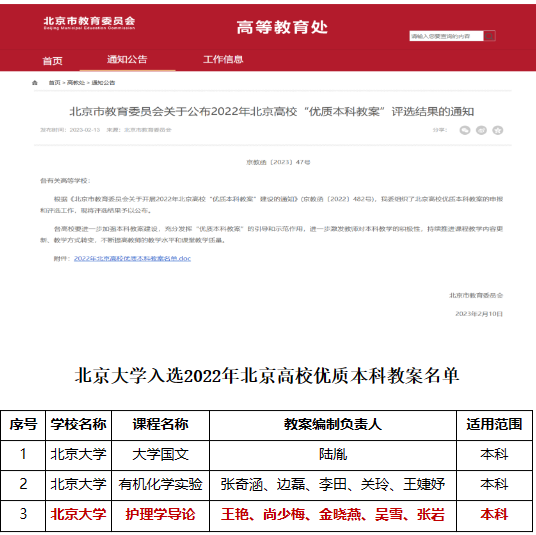Click the 教案编制负责人 column header
Screen dimensions: 536x535
(x=333, y=425)
